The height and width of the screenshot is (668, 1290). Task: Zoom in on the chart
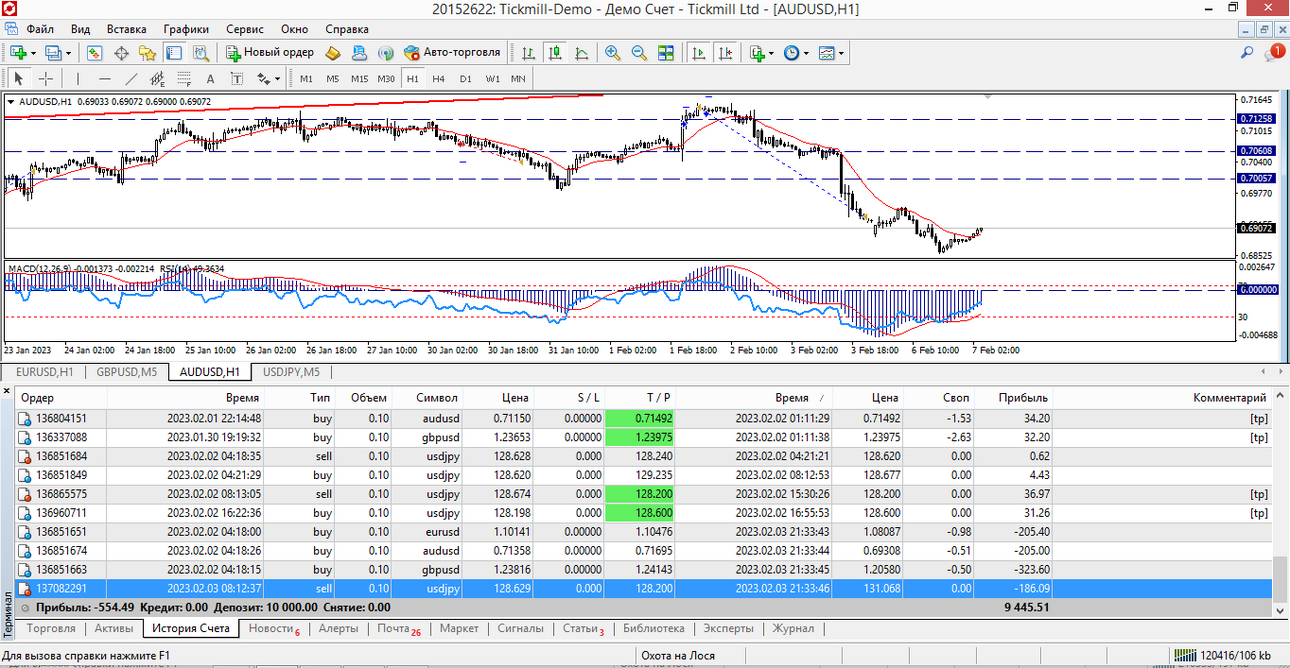click(x=612, y=52)
